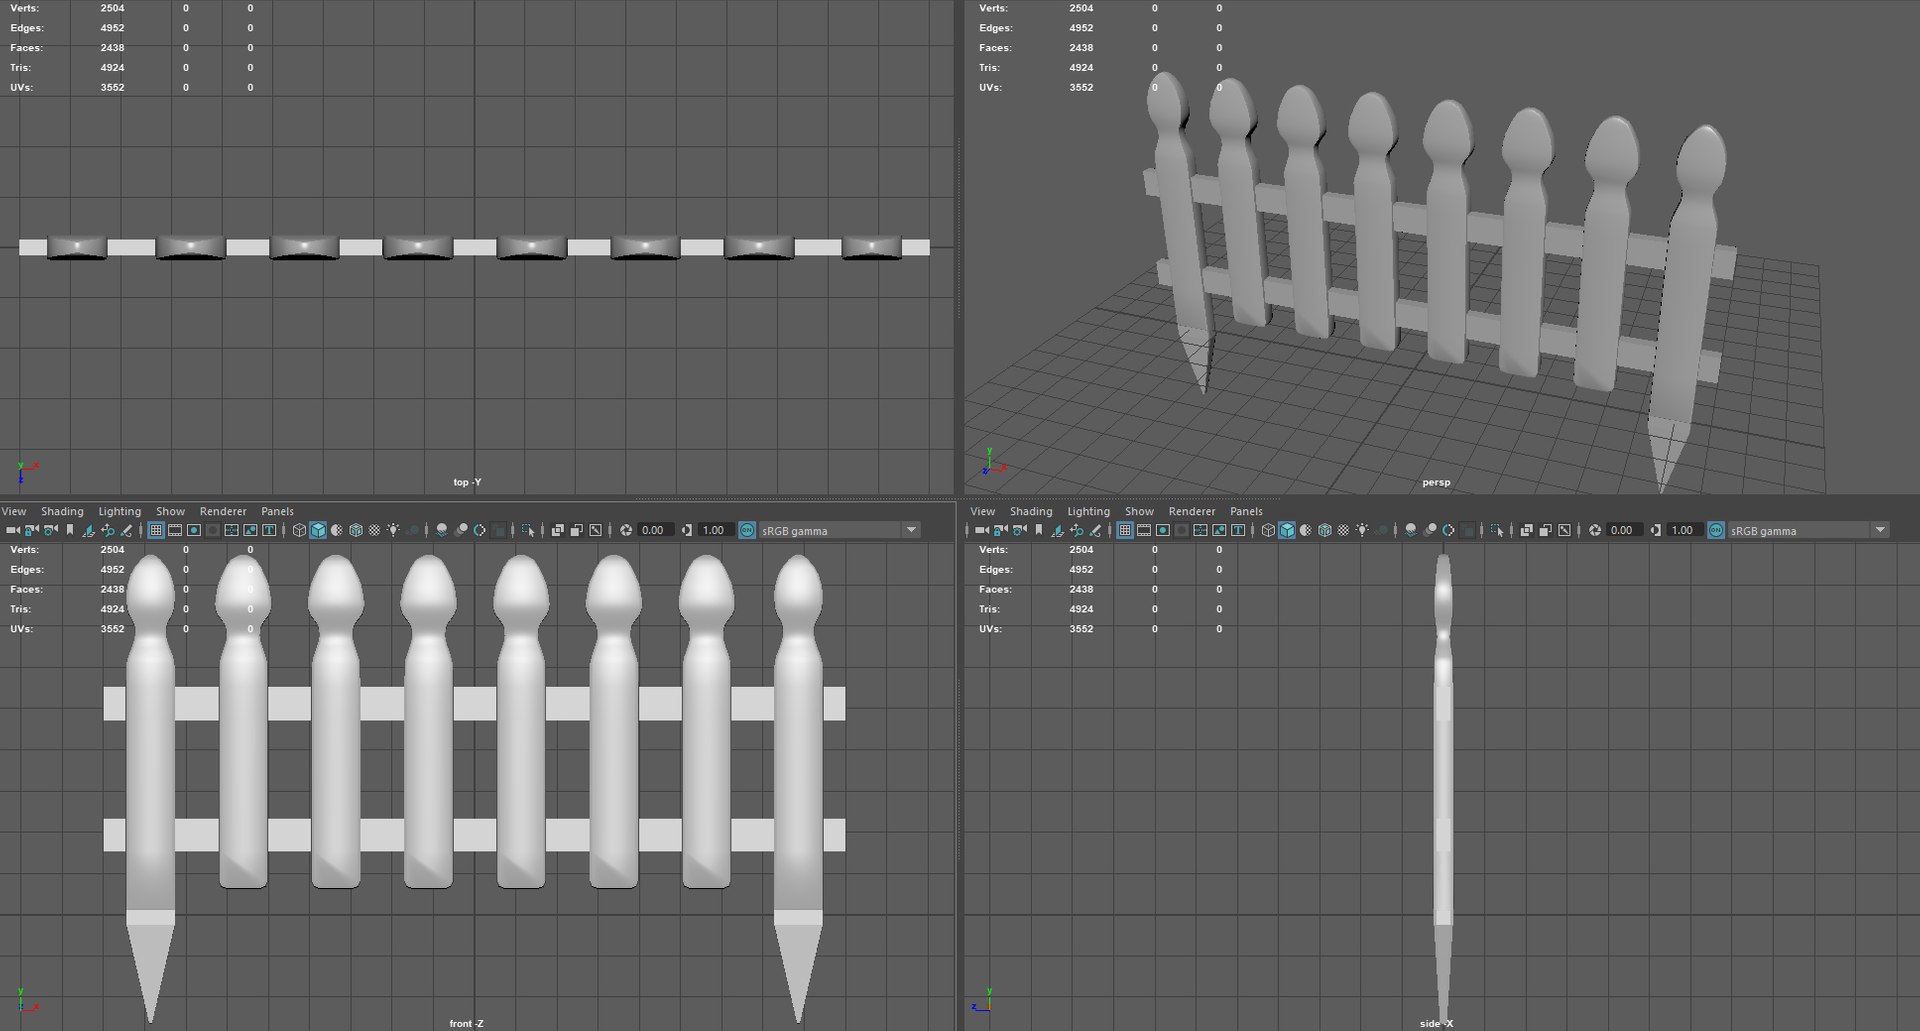Switch front panel to Wireframe display
This screenshot has height=1031, width=1920.
point(299,530)
